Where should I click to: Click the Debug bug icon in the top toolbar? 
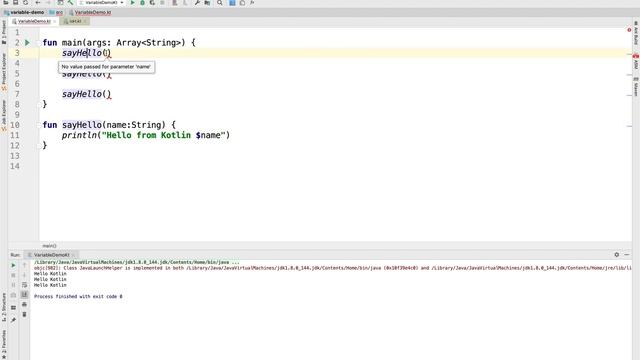coord(142,2)
